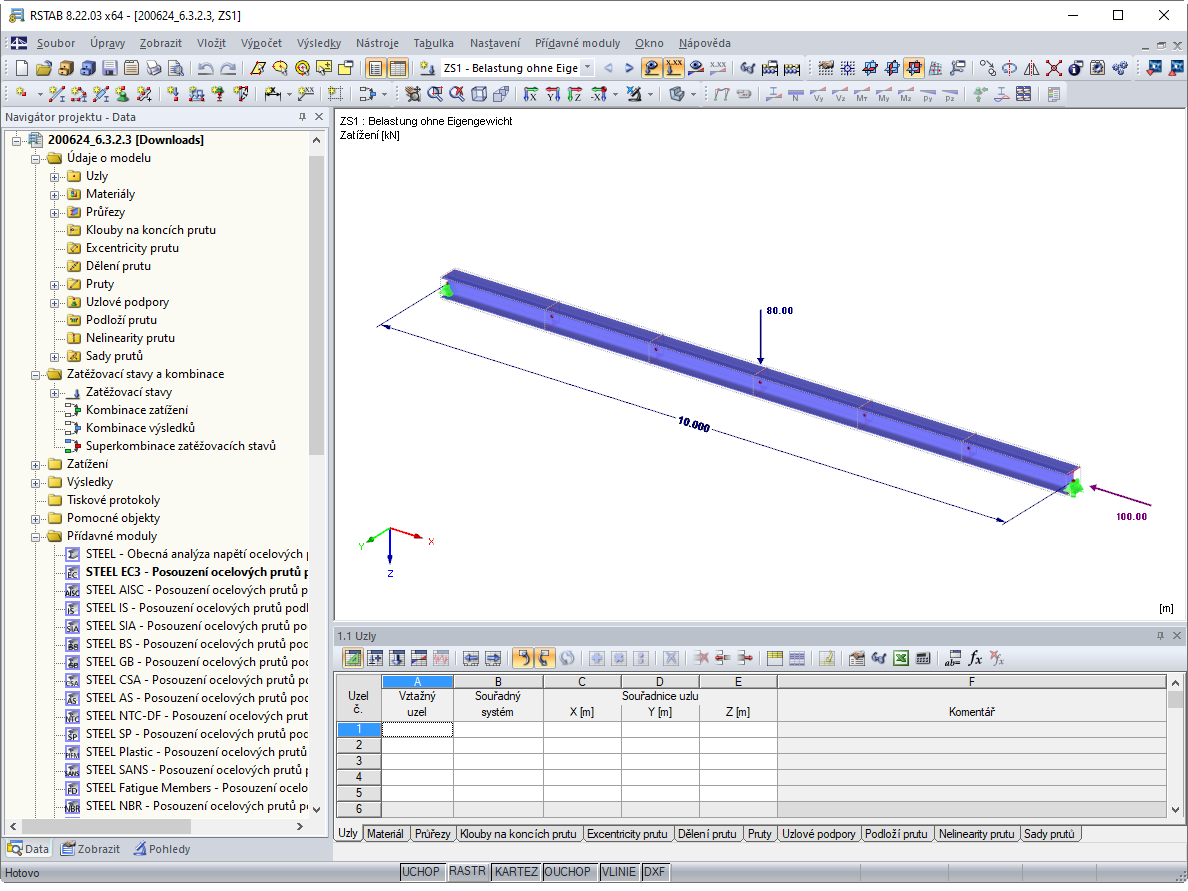Redo the last undone action

[227, 68]
